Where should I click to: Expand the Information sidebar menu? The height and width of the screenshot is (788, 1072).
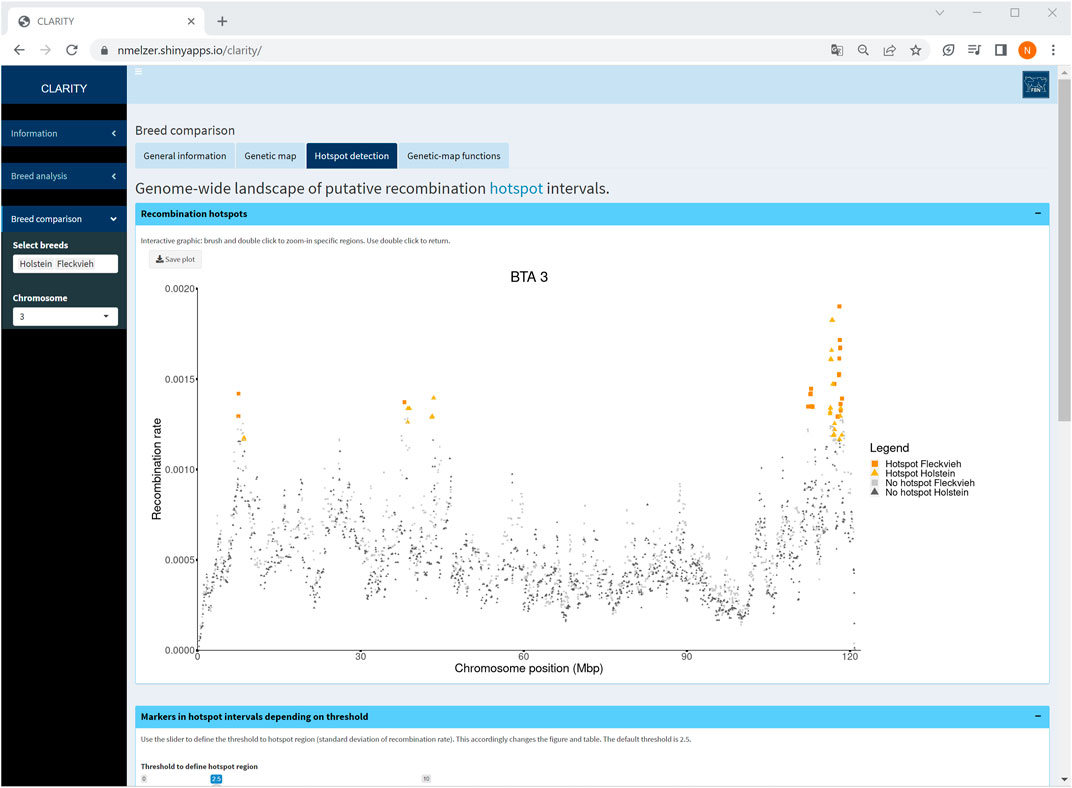tap(64, 133)
